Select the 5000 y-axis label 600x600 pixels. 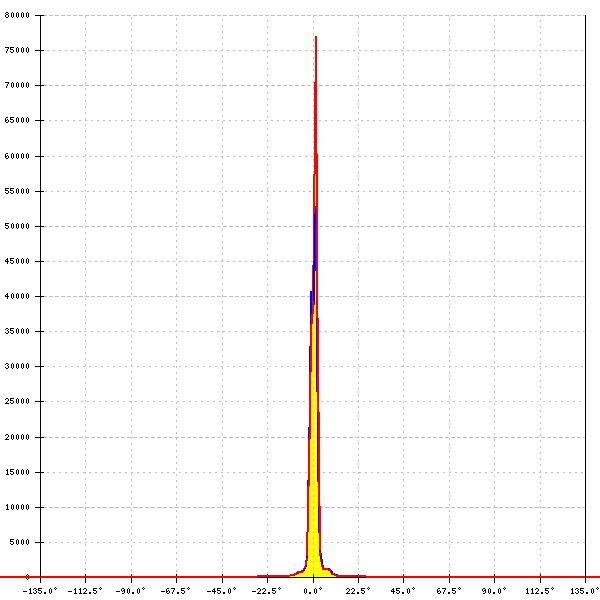[x=20, y=542]
